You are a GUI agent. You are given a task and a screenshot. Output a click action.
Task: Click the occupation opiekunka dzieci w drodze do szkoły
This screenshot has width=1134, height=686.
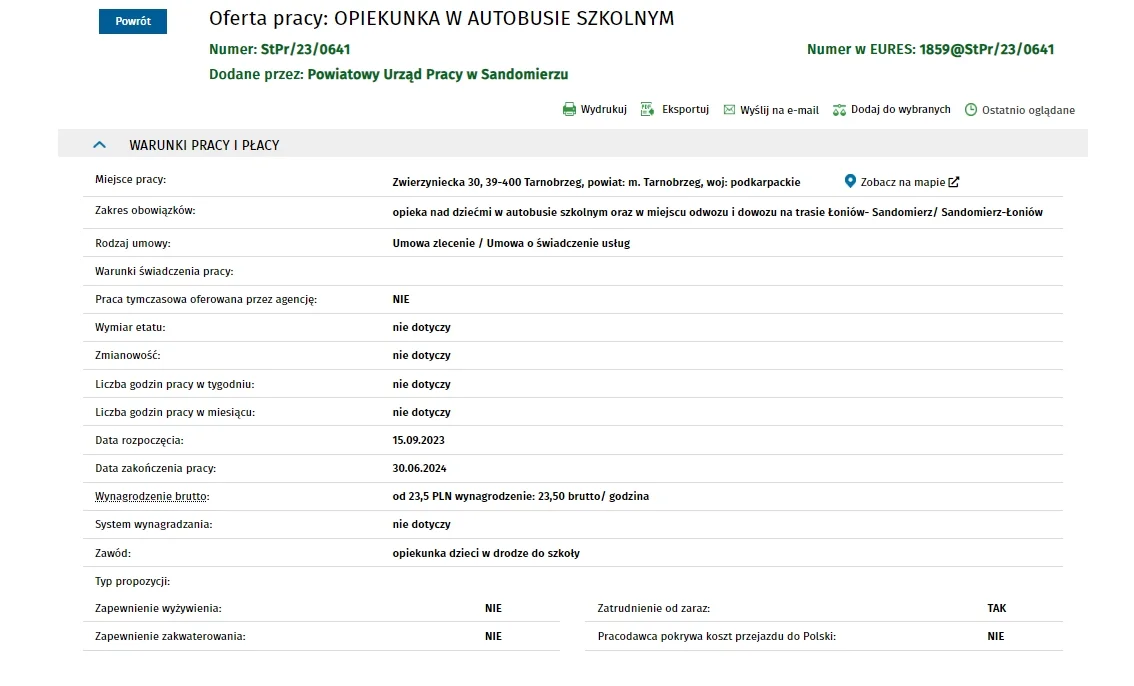pyautogui.click(x=486, y=554)
